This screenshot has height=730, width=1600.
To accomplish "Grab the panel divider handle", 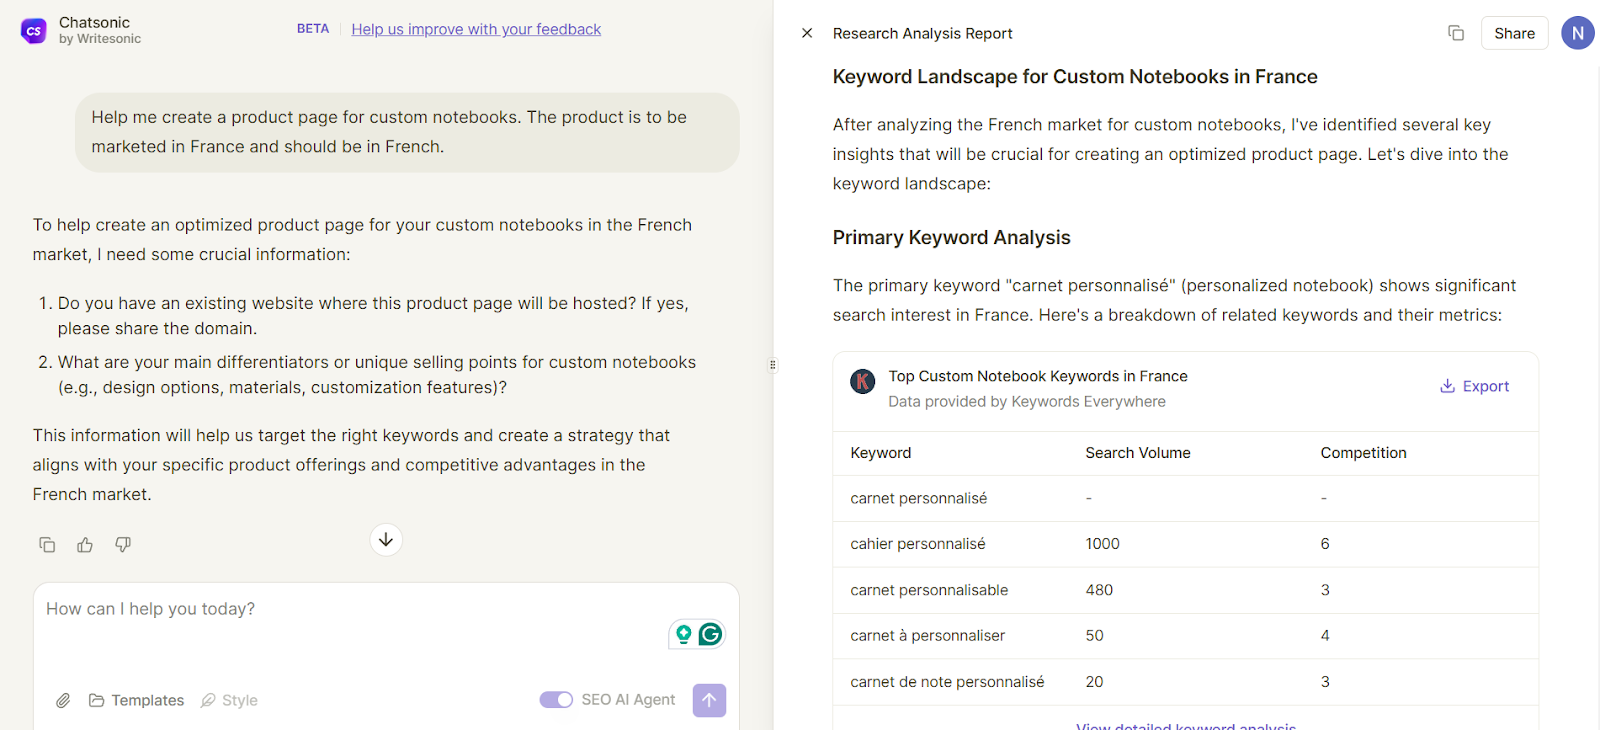I will coord(773,365).
